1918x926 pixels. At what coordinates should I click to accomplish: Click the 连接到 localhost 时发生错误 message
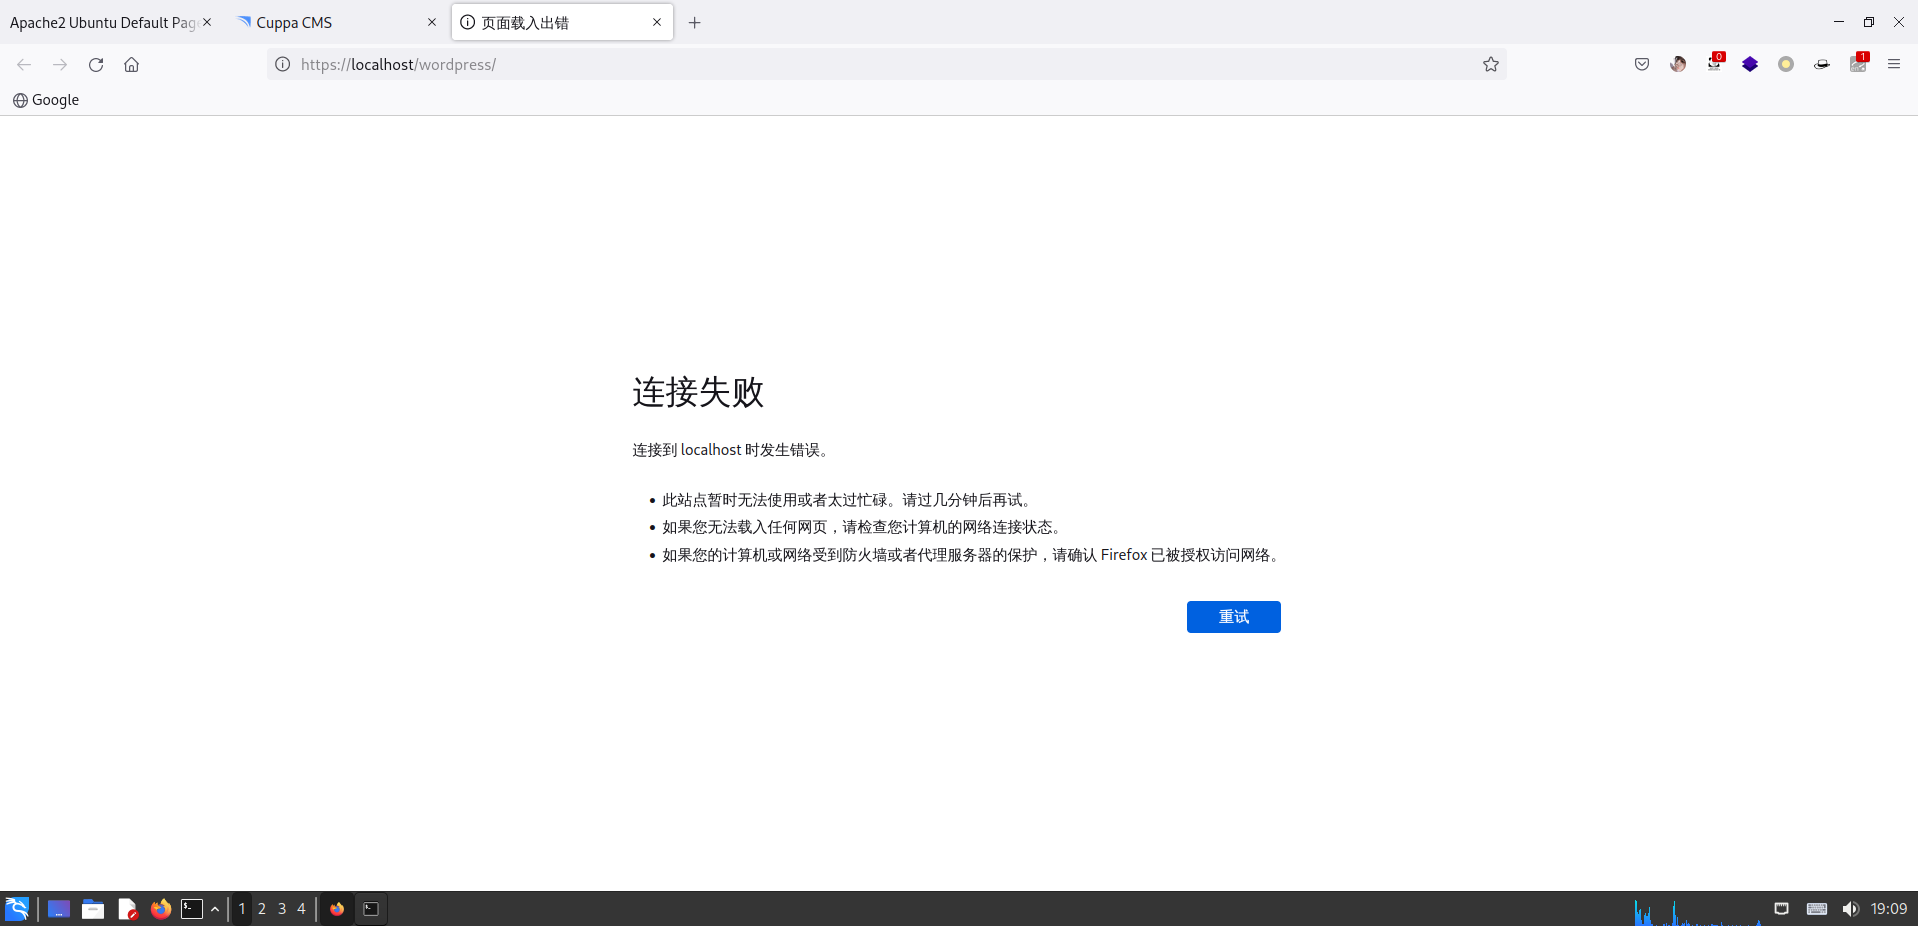pyautogui.click(x=731, y=450)
